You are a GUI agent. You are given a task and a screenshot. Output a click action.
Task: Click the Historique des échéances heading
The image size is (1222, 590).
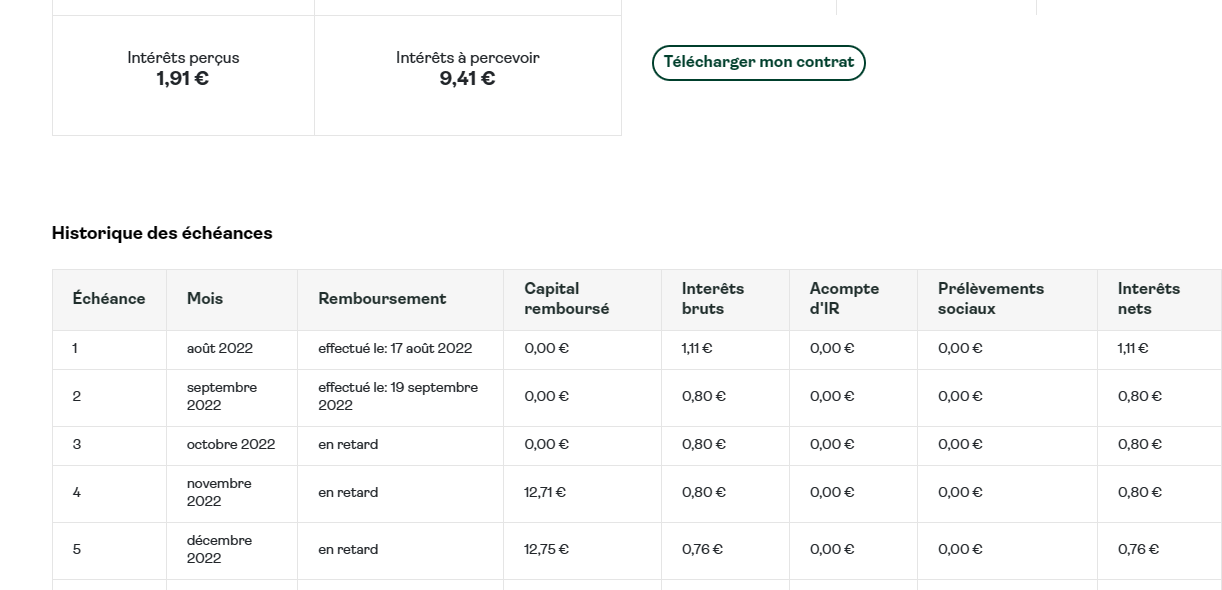click(x=162, y=233)
